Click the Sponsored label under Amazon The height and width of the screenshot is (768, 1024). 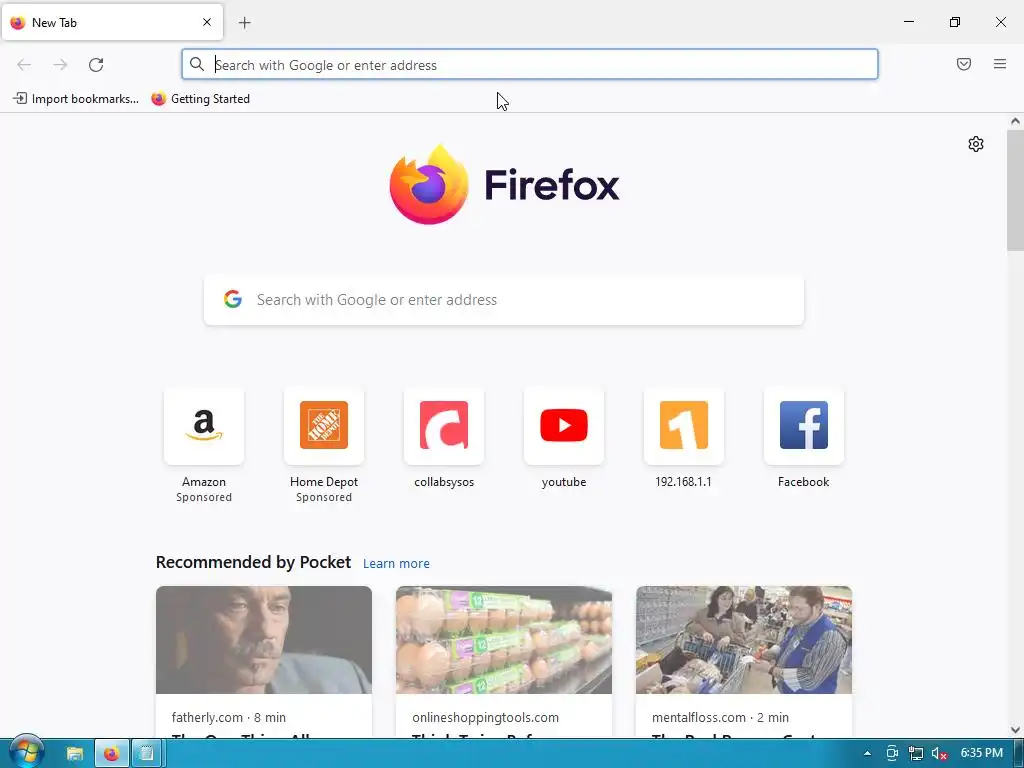coord(204,497)
